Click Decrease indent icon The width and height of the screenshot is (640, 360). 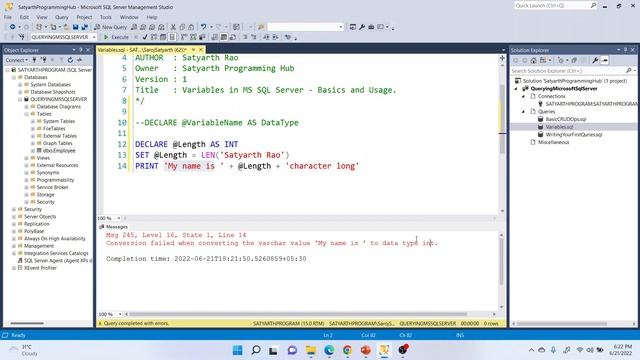pos(266,37)
